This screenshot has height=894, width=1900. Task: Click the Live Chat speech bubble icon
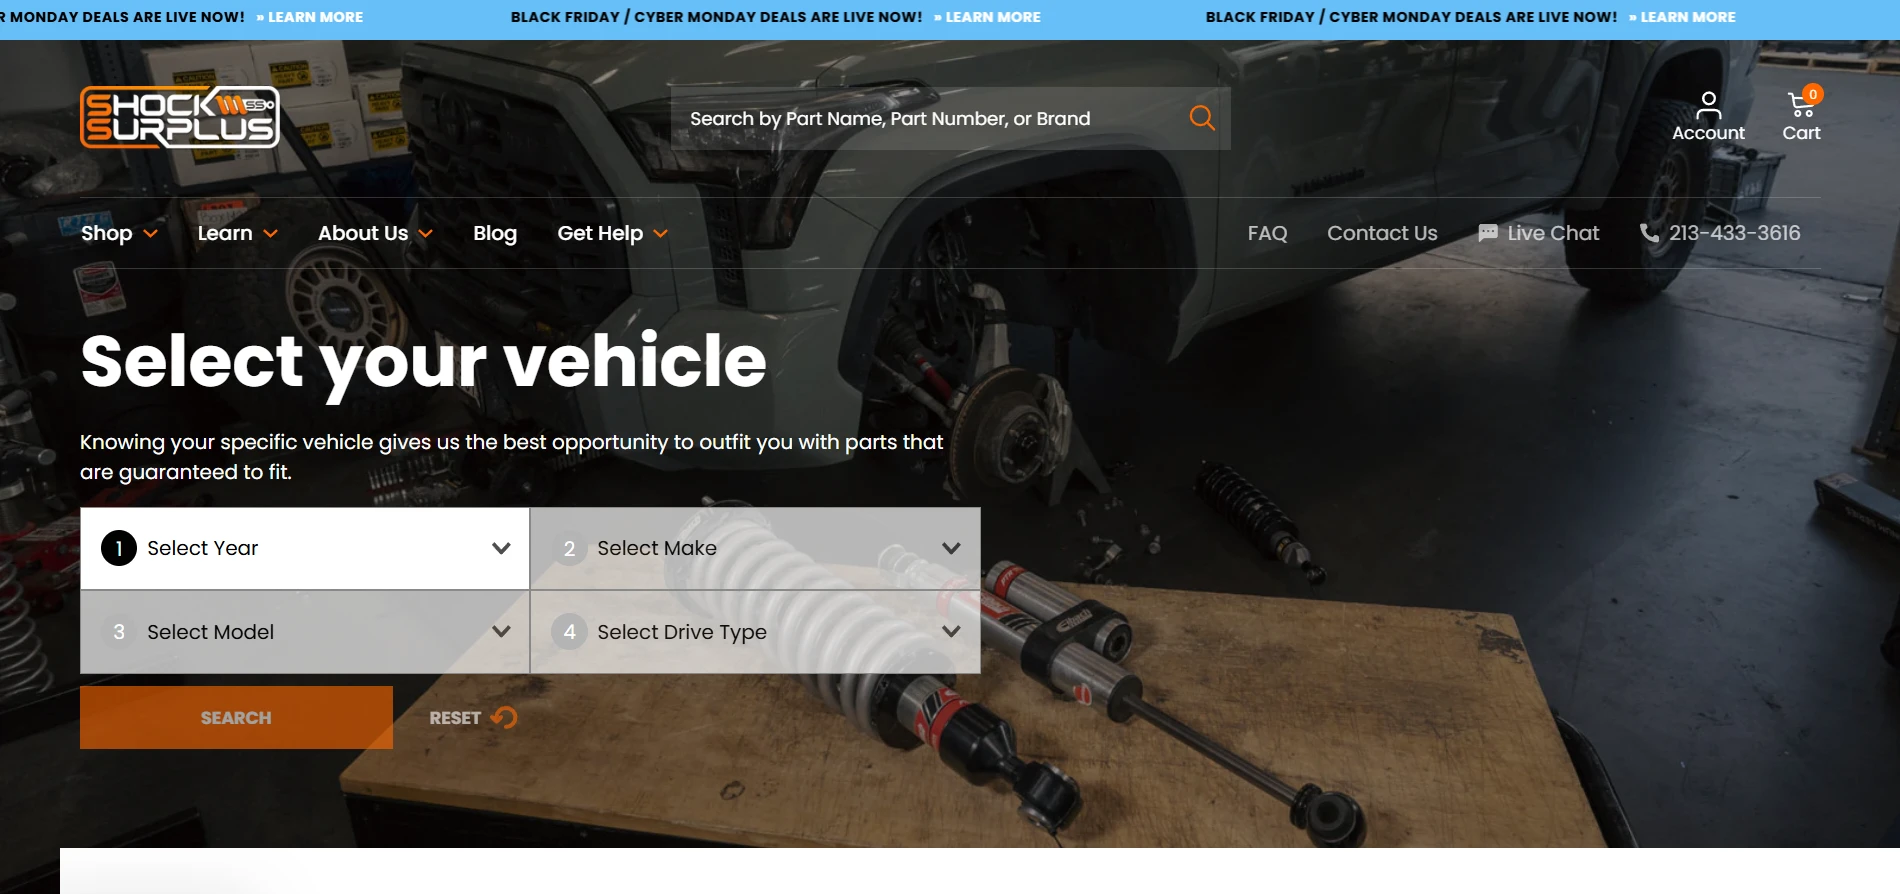(1488, 233)
